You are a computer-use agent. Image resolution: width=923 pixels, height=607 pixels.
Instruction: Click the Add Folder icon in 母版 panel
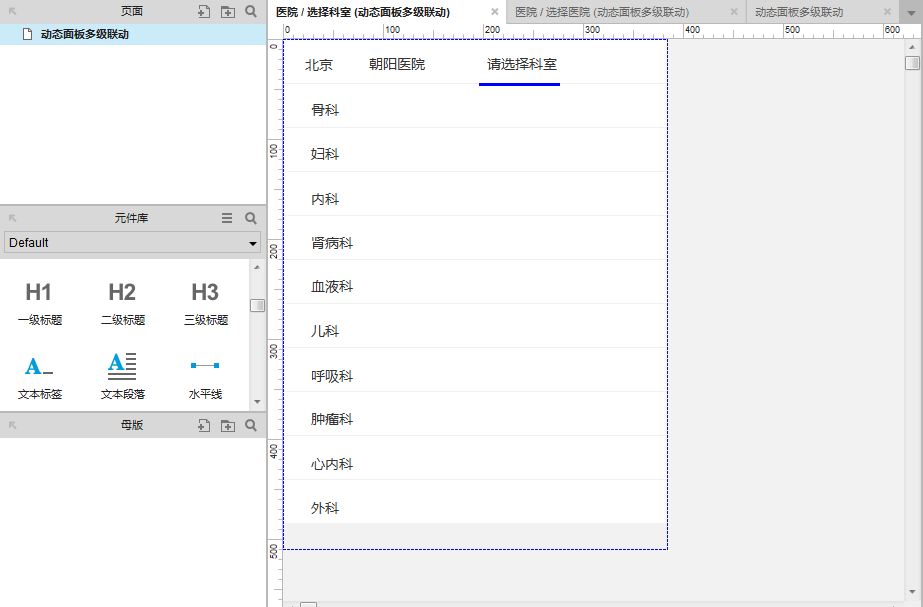click(x=227, y=424)
